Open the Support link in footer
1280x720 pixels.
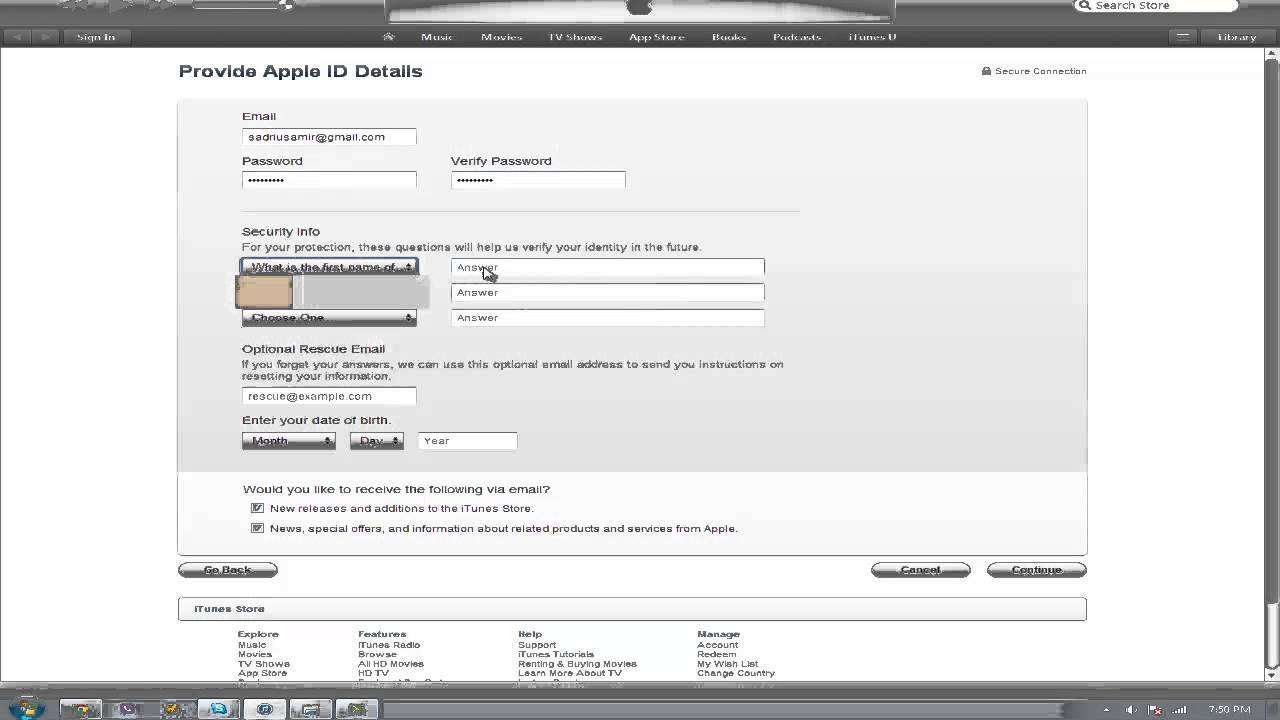point(537,645)
